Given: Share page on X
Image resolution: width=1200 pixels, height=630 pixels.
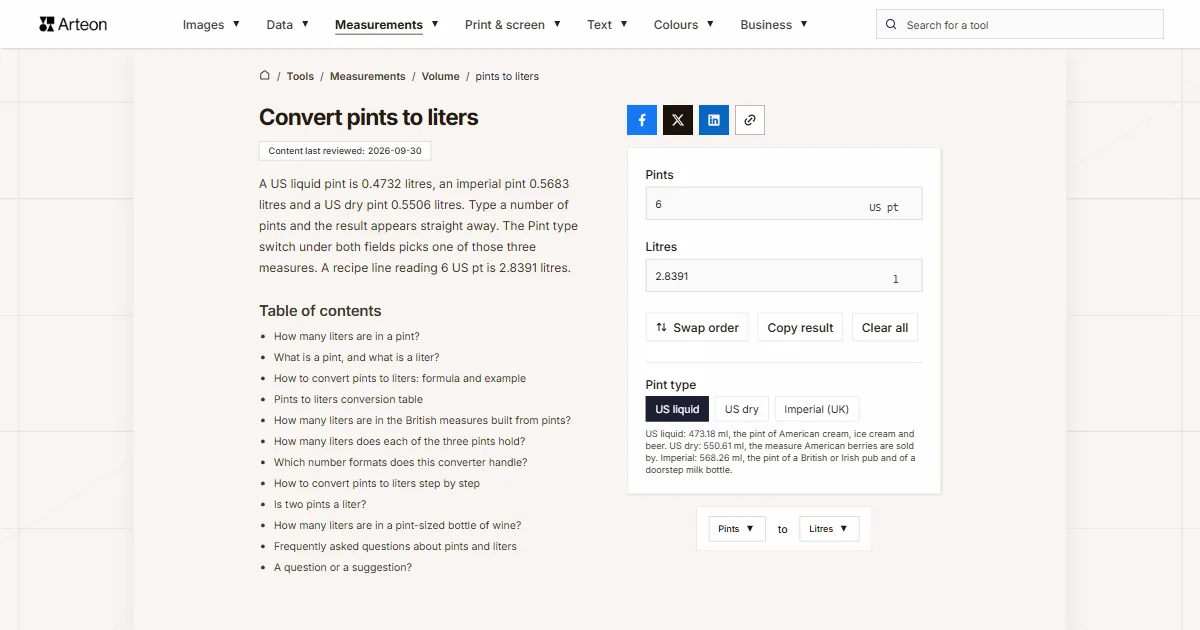Looking at the screenshot, I should coord(678,120).
